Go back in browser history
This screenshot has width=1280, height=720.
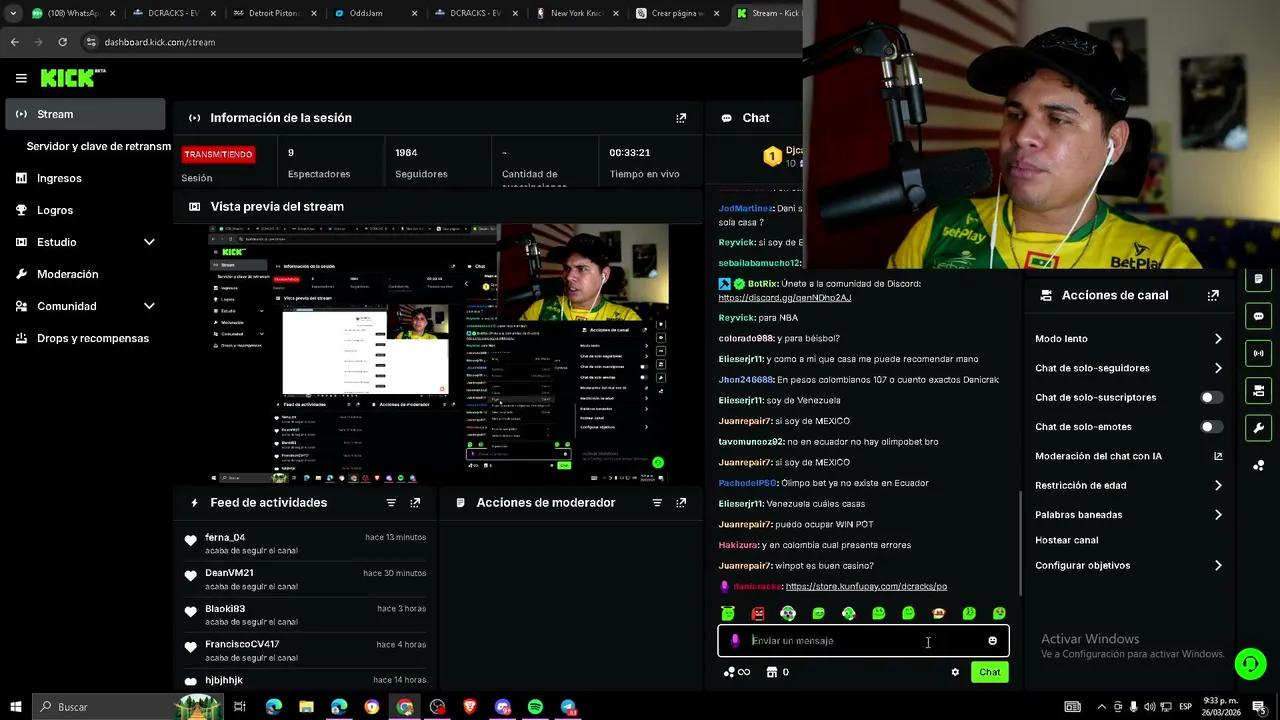(x=14, y=42)
